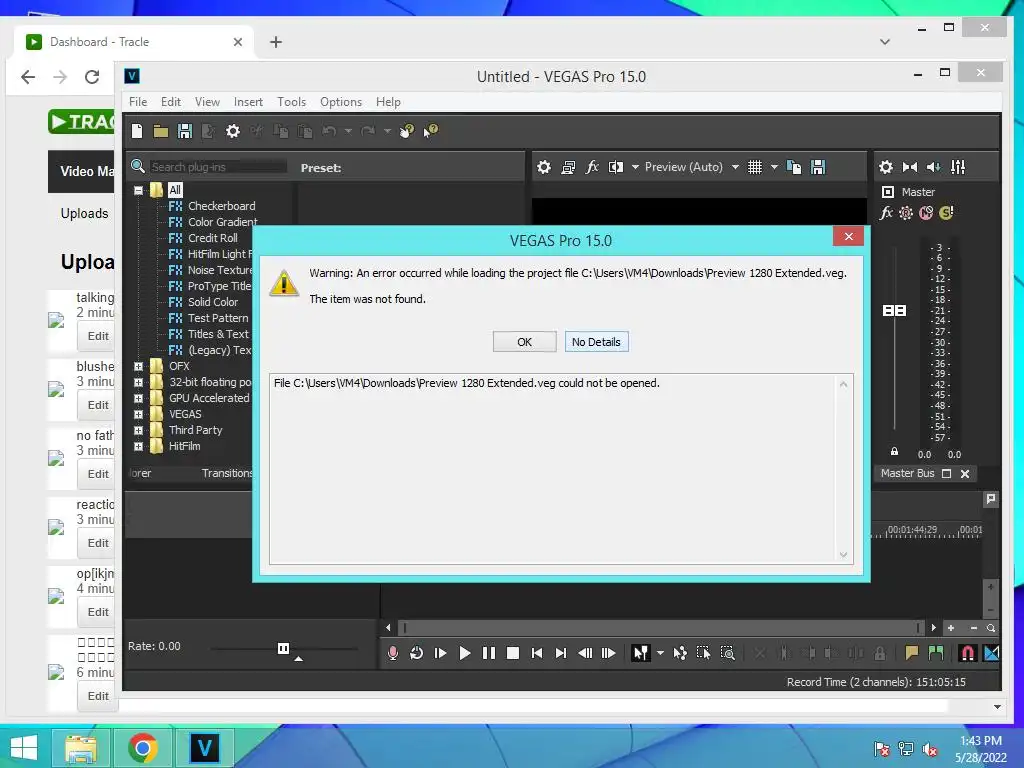Open the Insert menu
The image size is (1024, 768).
pos(248,102)
